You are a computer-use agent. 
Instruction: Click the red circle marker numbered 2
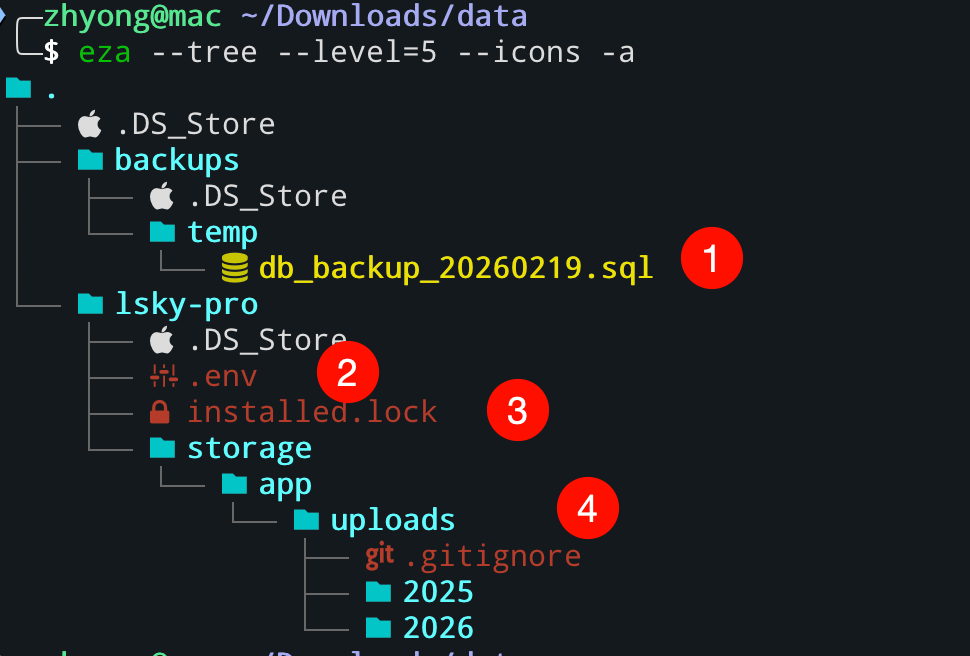click(x=347, y=372)
